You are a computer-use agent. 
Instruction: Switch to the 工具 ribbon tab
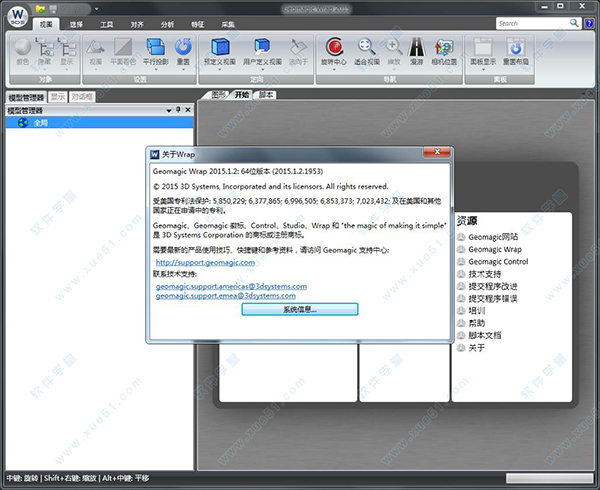click(x=107, y=24)
